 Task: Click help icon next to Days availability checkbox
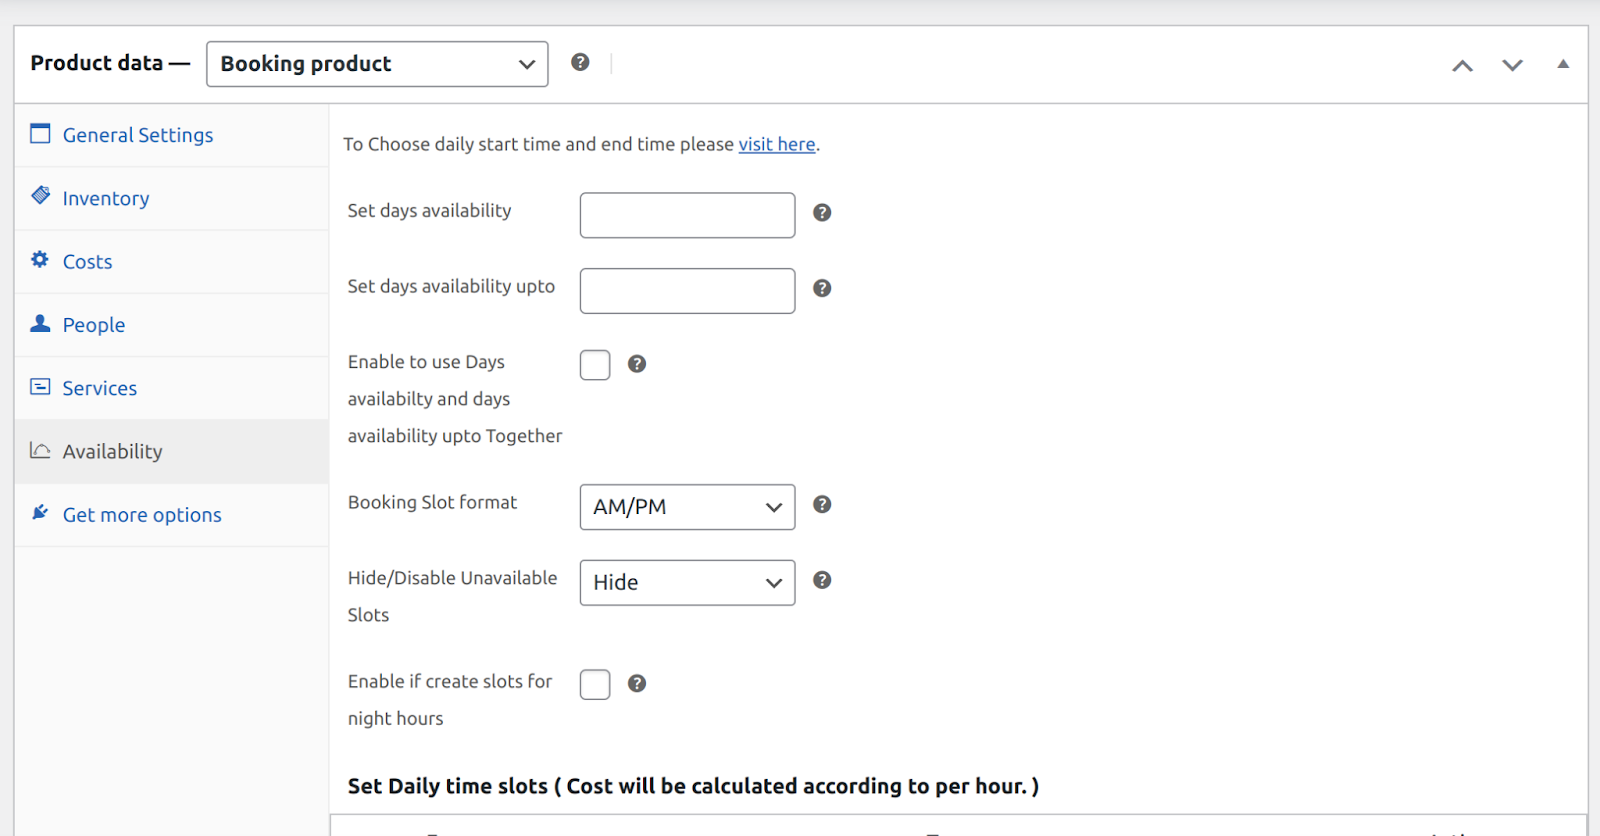[637, 364]
